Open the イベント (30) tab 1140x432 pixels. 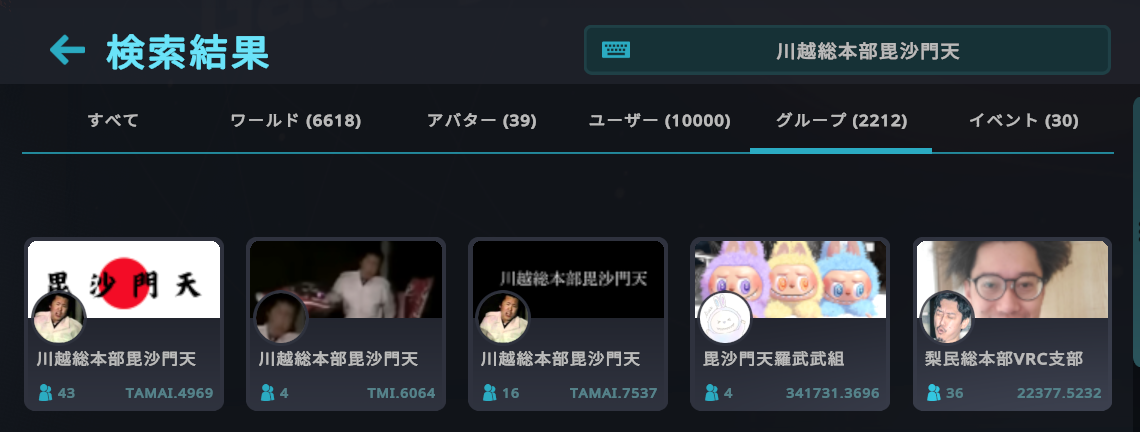pos(1023,121)
